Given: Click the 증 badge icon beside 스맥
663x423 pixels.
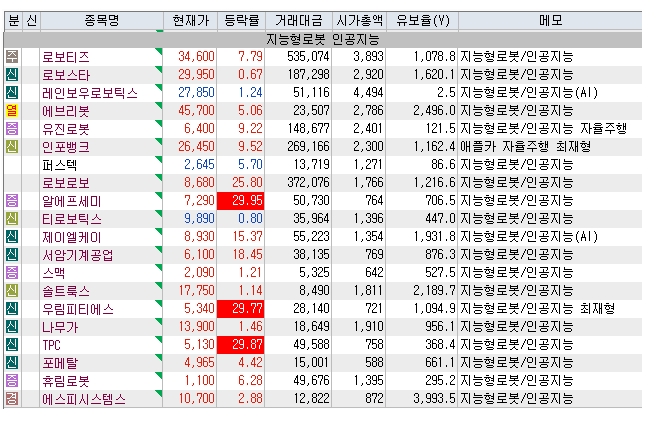Looking at the screenshot, I should (12, 272).
